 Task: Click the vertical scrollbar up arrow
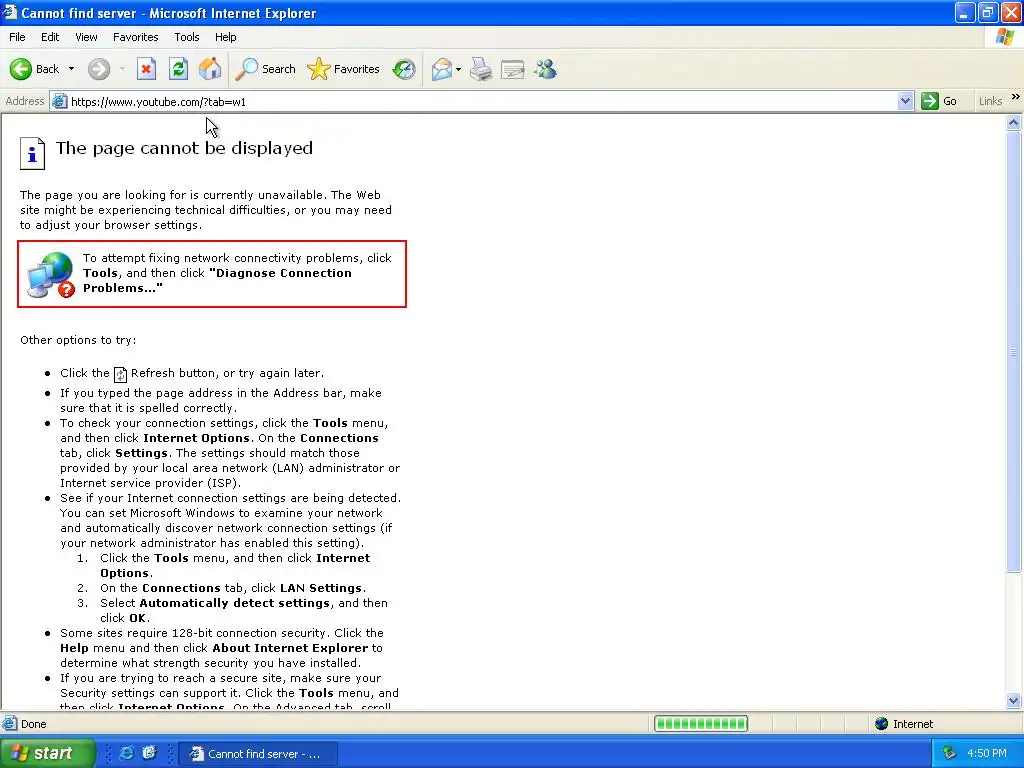pyautogui.click(x=1014, y=122)
